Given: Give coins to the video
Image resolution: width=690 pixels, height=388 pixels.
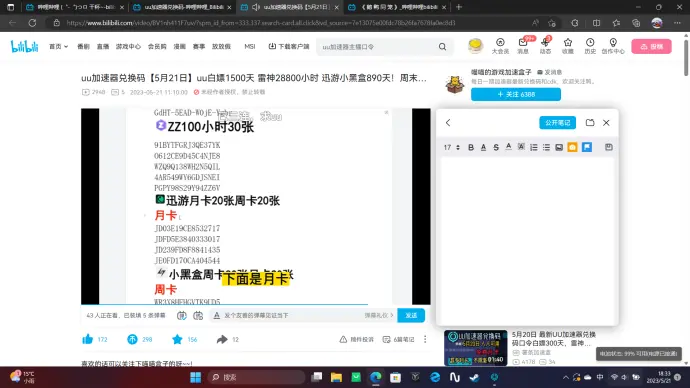Looking at the screenshot, I should coord(132,339).
